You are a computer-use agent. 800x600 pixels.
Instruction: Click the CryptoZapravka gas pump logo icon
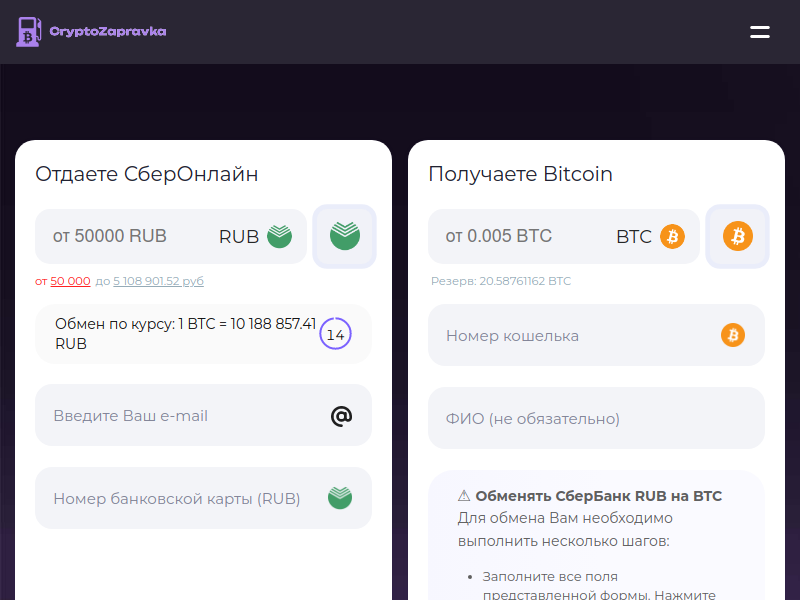click(29, 32)
